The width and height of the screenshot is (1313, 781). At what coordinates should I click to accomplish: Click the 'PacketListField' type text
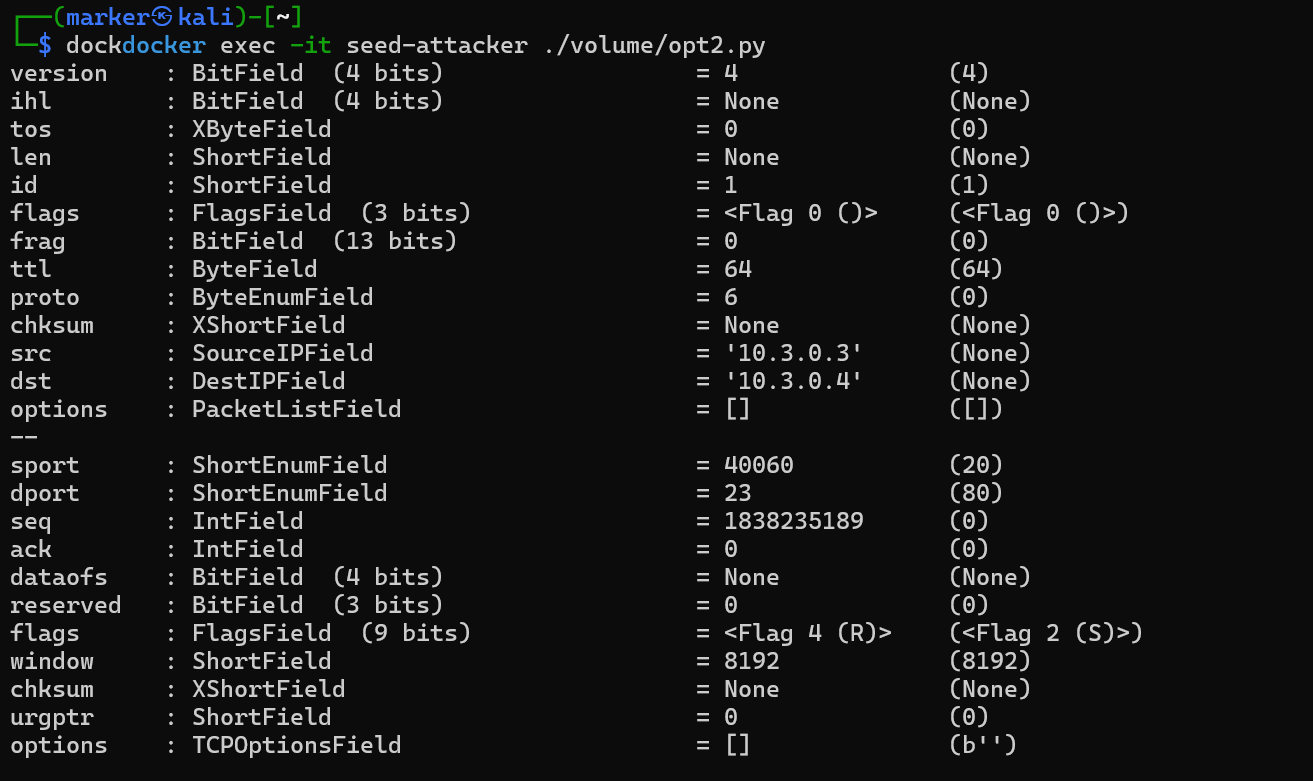[x=296, y=409]
